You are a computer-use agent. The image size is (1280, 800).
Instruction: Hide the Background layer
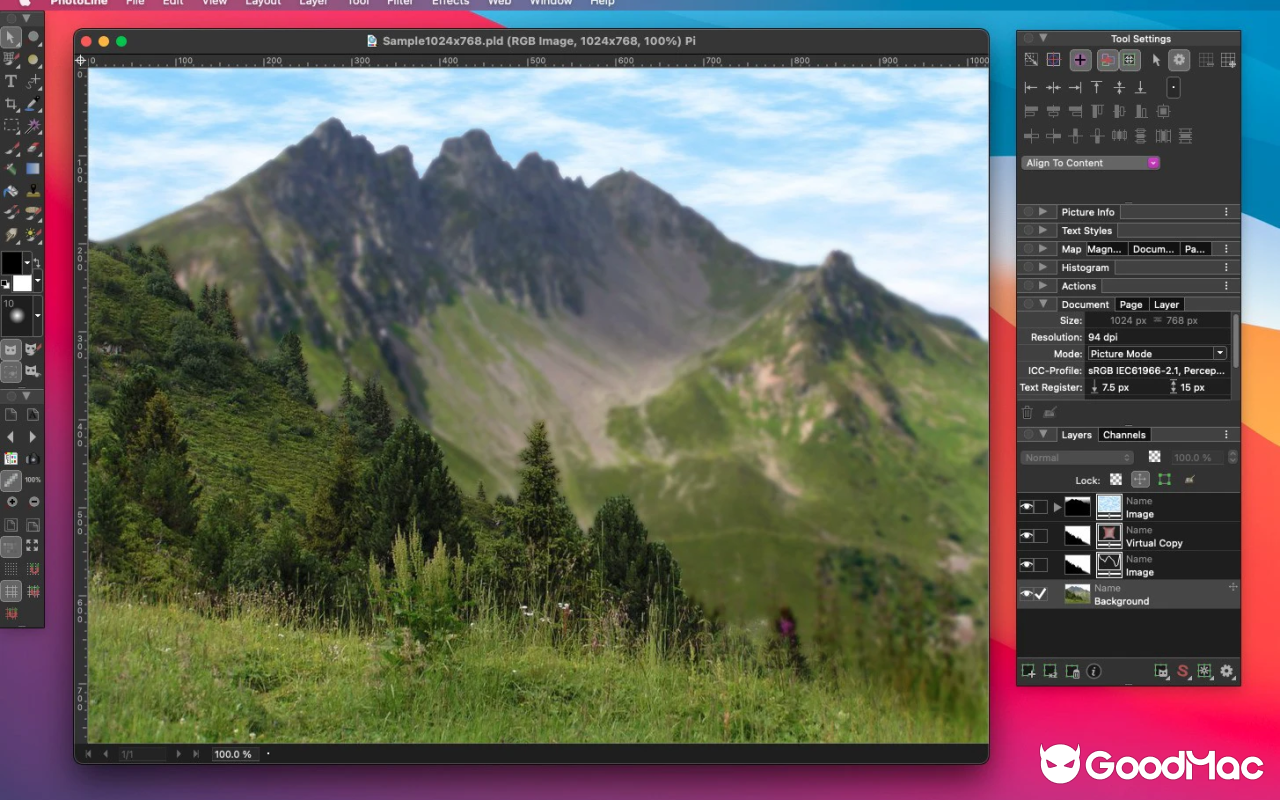(1026, 593)
